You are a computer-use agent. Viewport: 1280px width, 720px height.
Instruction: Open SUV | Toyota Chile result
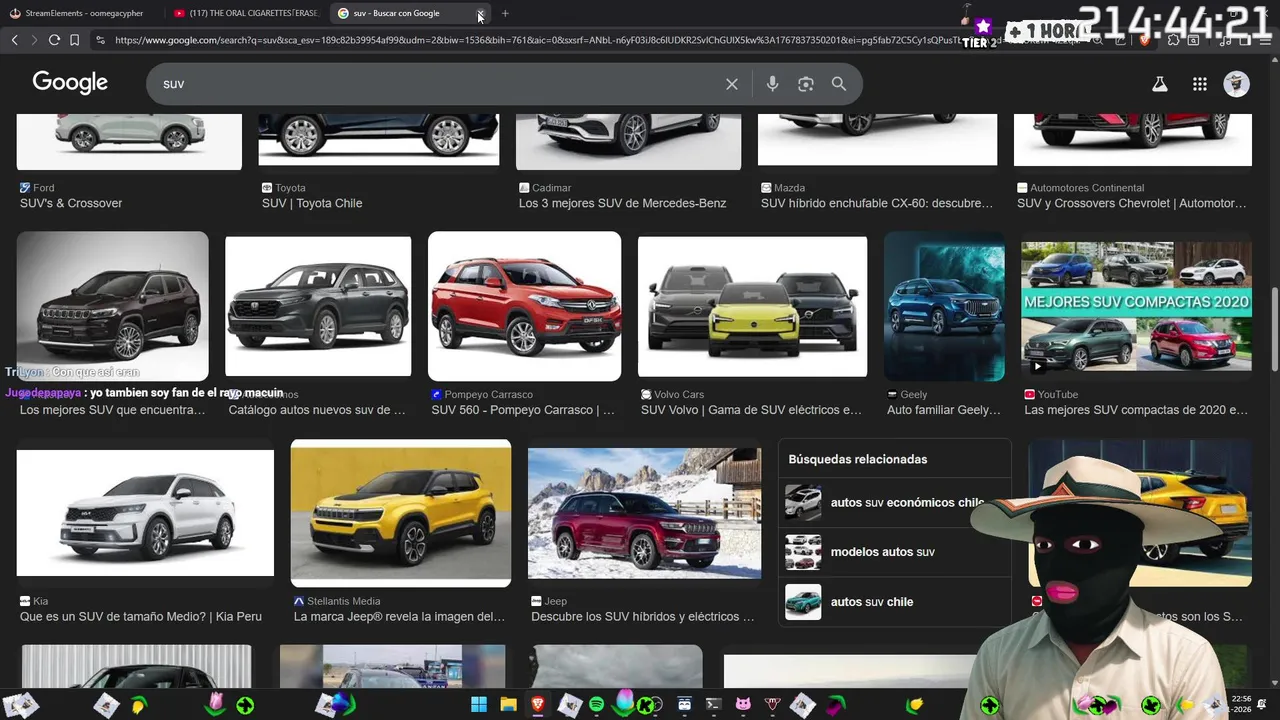point(312,203)
